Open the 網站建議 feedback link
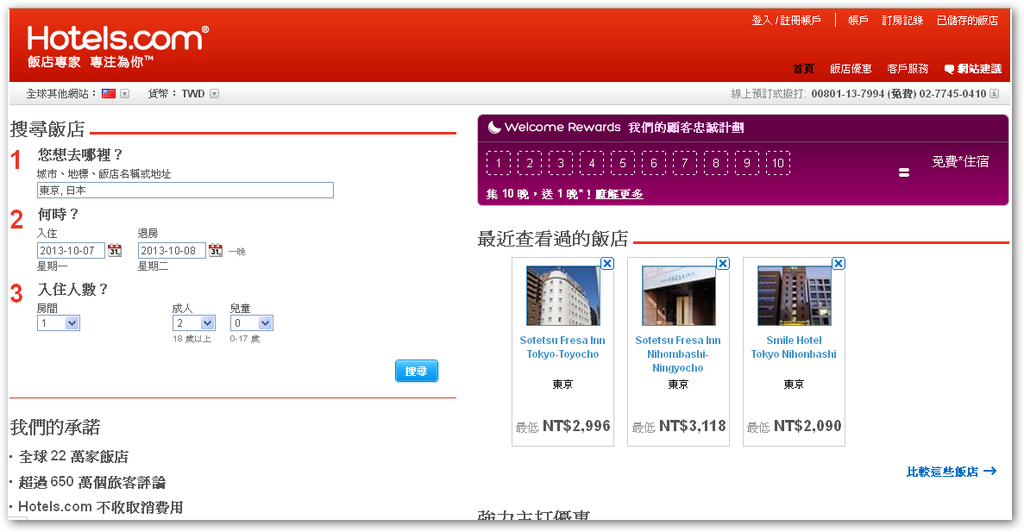Viewport: 1024px width, 532px height. point(979,69)
